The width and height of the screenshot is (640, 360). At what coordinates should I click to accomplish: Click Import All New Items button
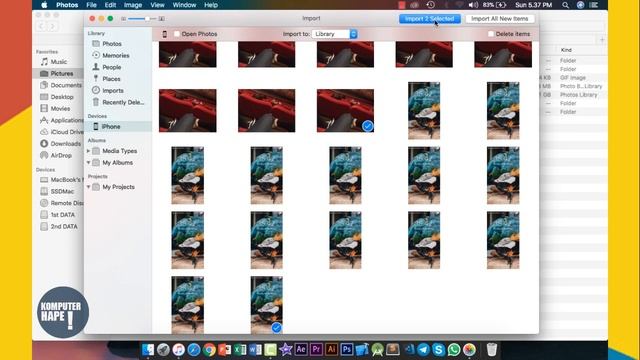(x=500, y=19)
